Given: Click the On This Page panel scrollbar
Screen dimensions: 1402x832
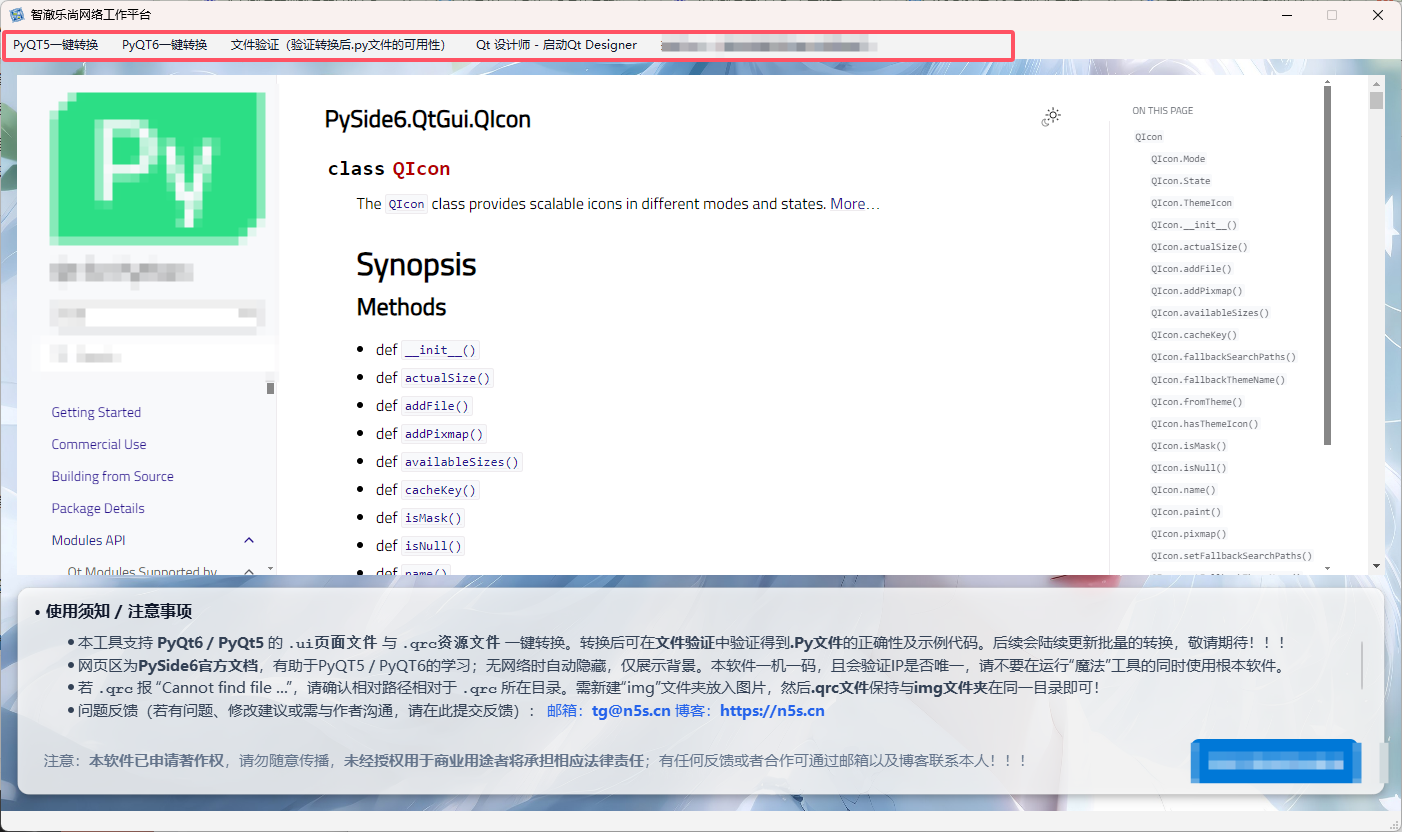Looking at the screenshot, I should 1329,260.
